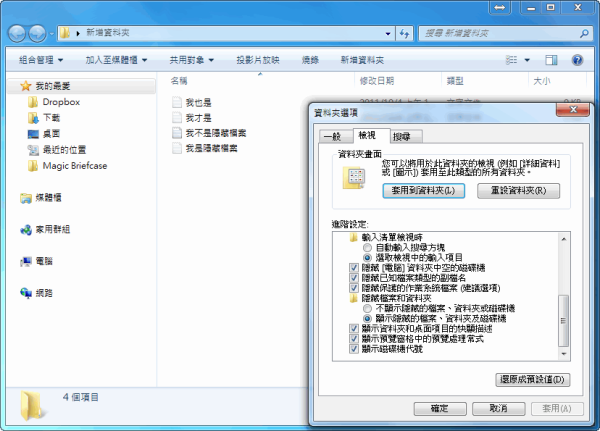Image resolution: width=600 pixels, height=431 pixels.
Task: Click the 取消 button
Action: [498, 409]
